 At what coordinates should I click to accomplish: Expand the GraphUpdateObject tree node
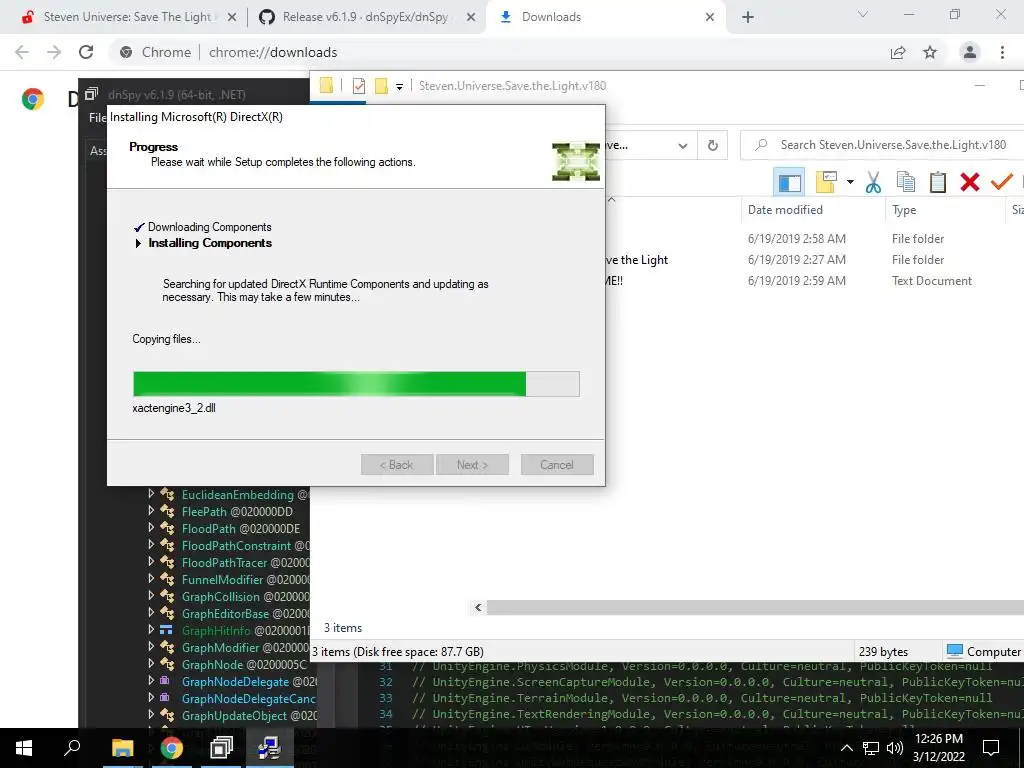tap(151, 714)
